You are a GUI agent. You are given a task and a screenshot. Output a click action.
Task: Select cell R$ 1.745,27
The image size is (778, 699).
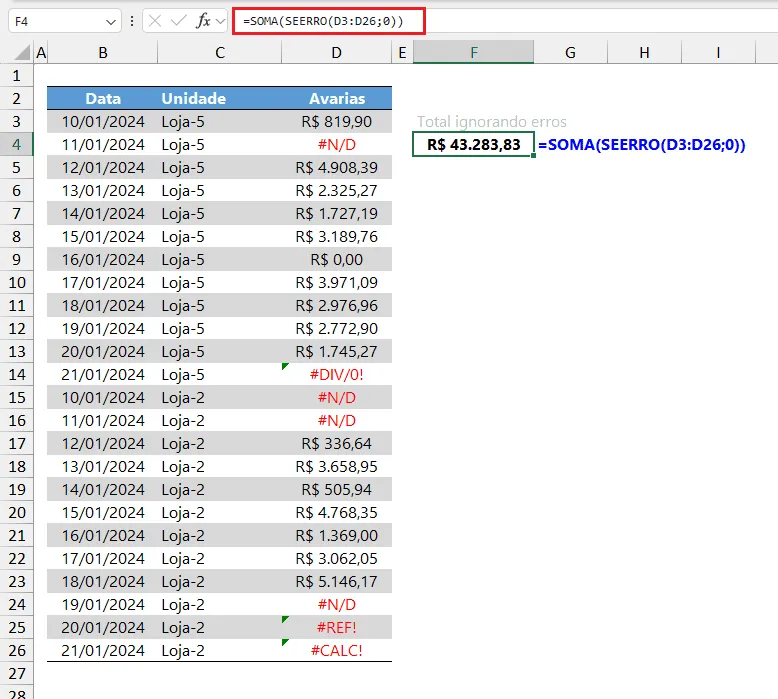pos(336,351)
